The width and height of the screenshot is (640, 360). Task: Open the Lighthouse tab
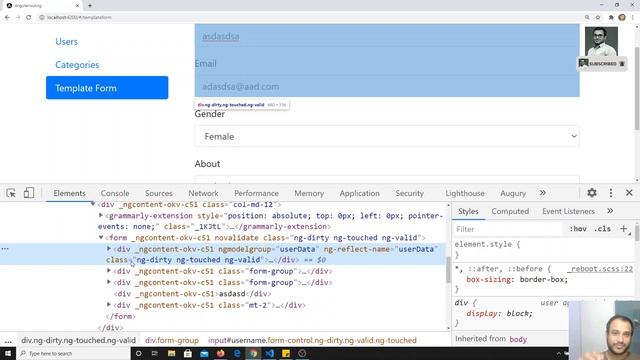pos(465,193)
